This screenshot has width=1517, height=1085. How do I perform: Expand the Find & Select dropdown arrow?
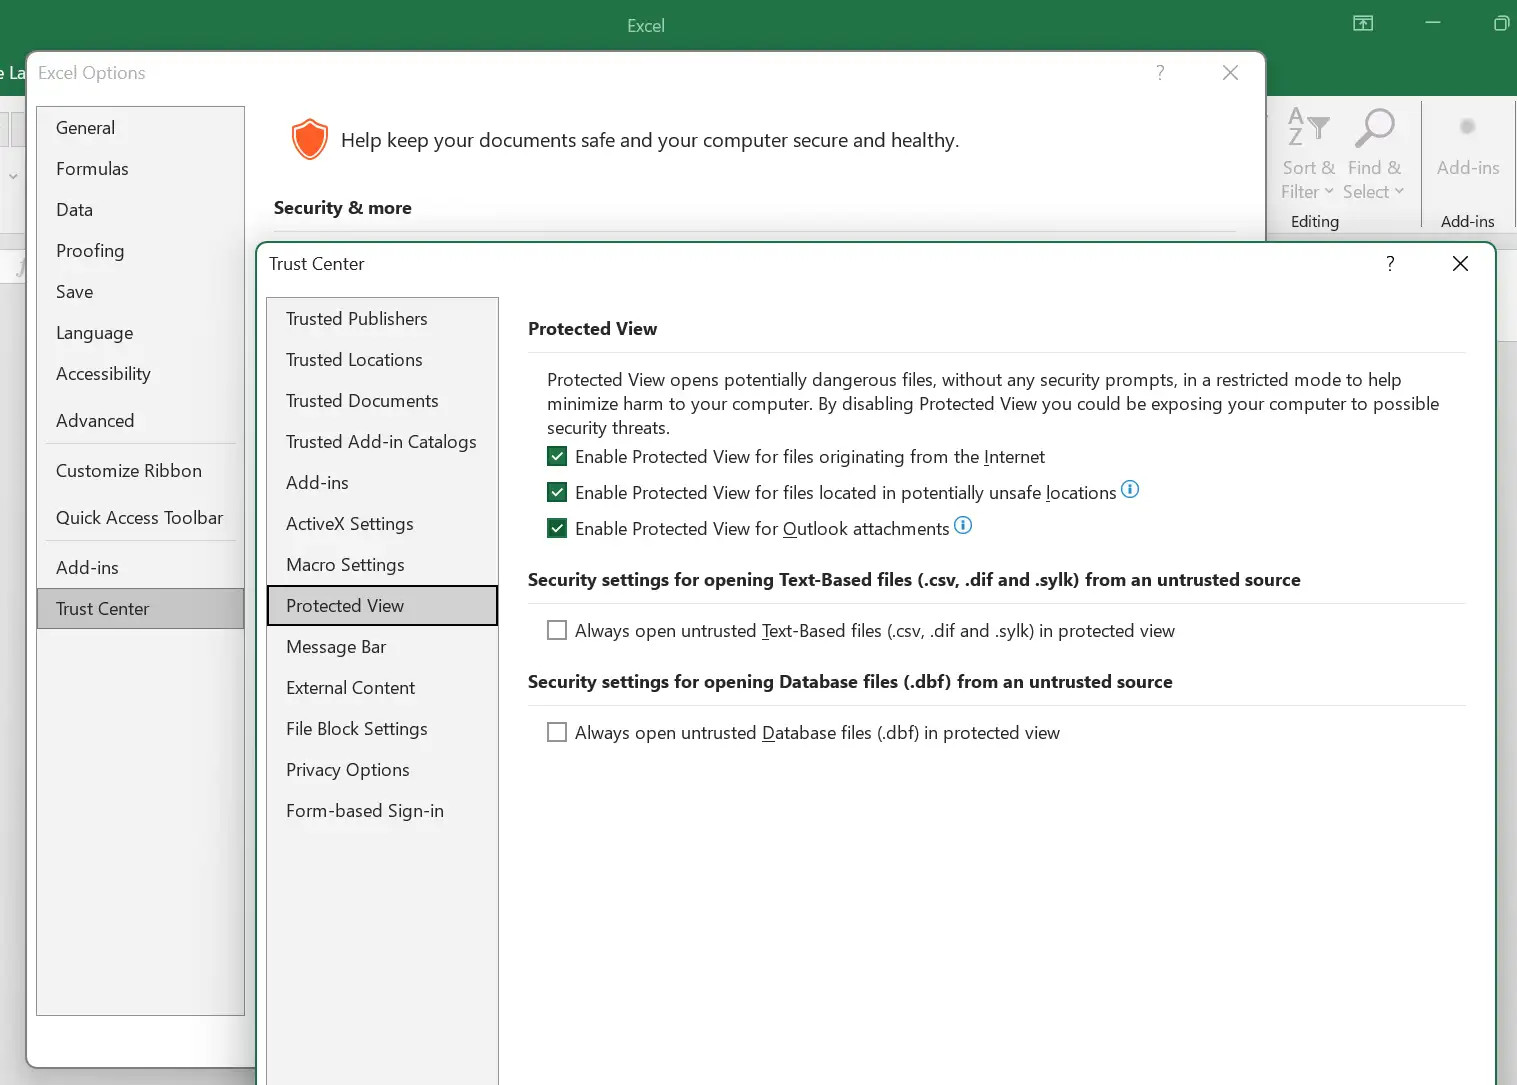pyautogui.click(x=1399, y=192)
